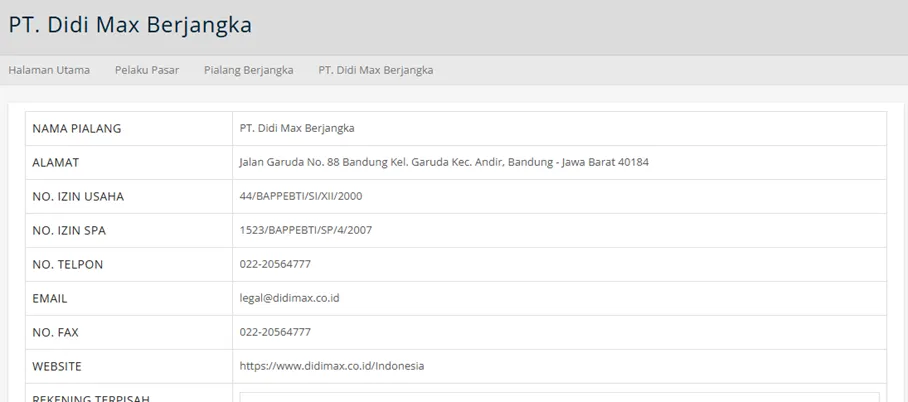Click the ALAMAT row label

click(56, 163)
